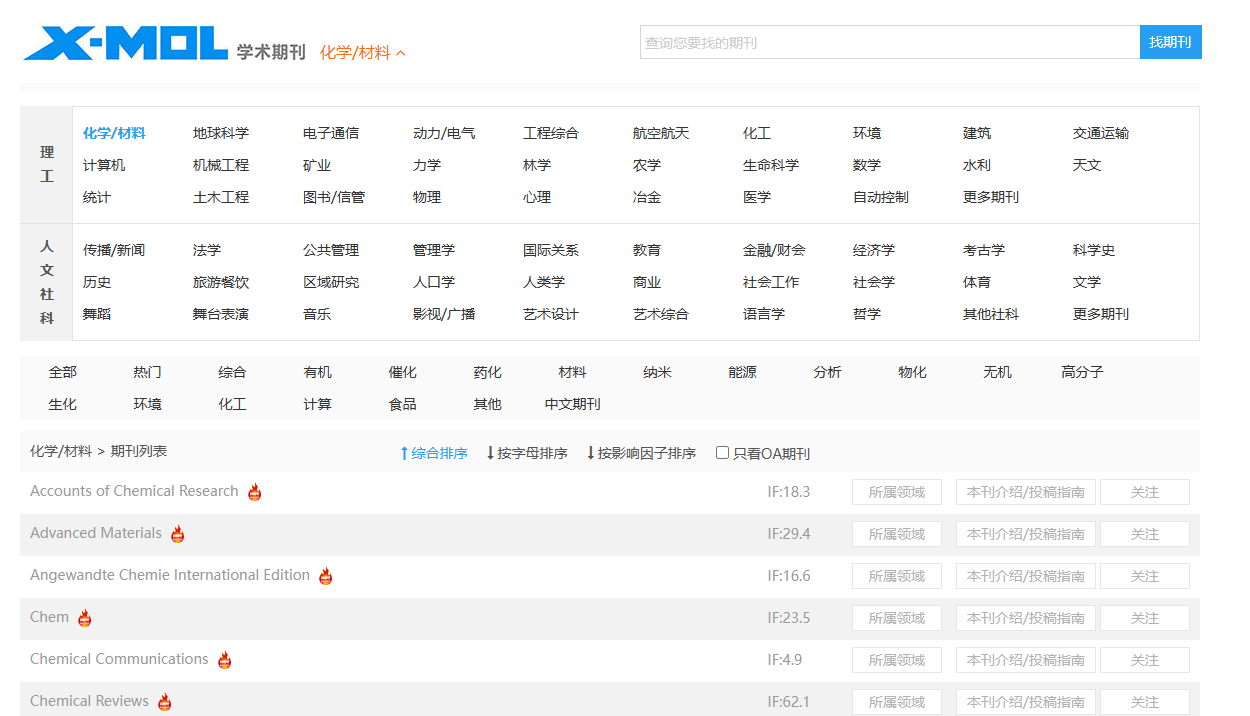The height and width of the screenshot is (716, 1250).
Task: Open the Advanced Materials journal link
Action: click(x=96, y=533)
